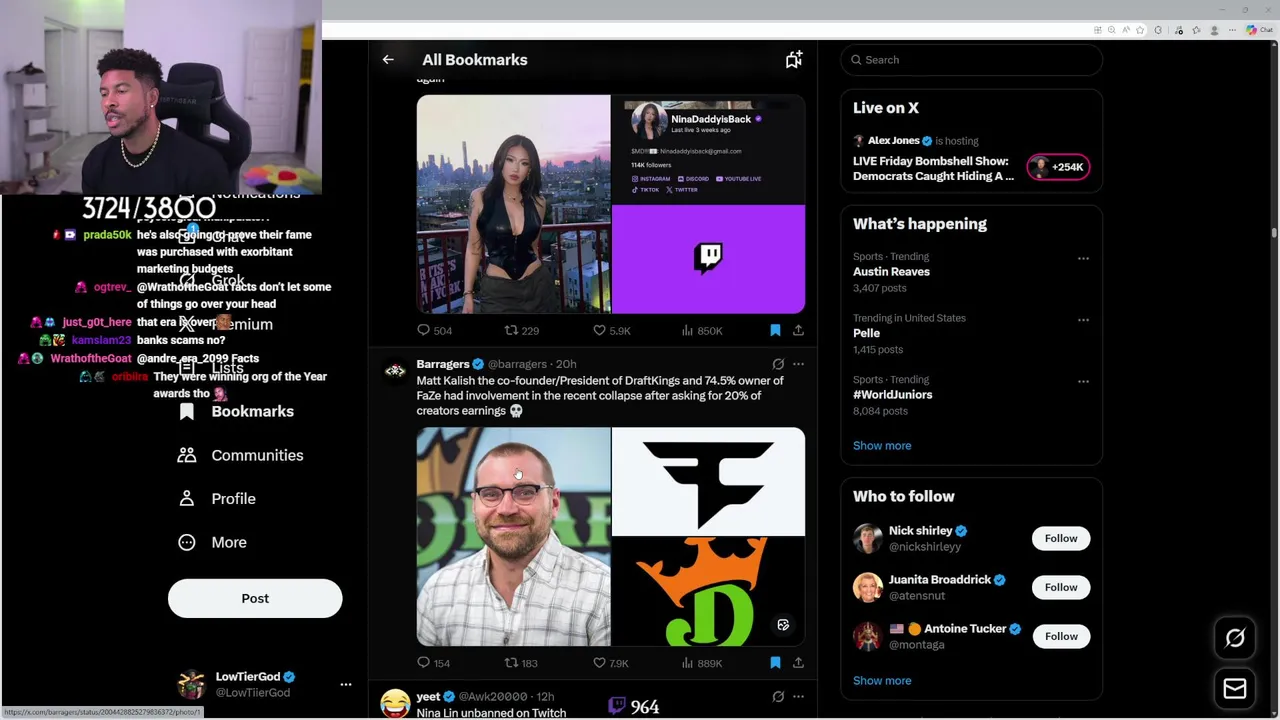View analytics showing 850K views
The width and height of the screenshot is (1280, 720).
[701, 330]
